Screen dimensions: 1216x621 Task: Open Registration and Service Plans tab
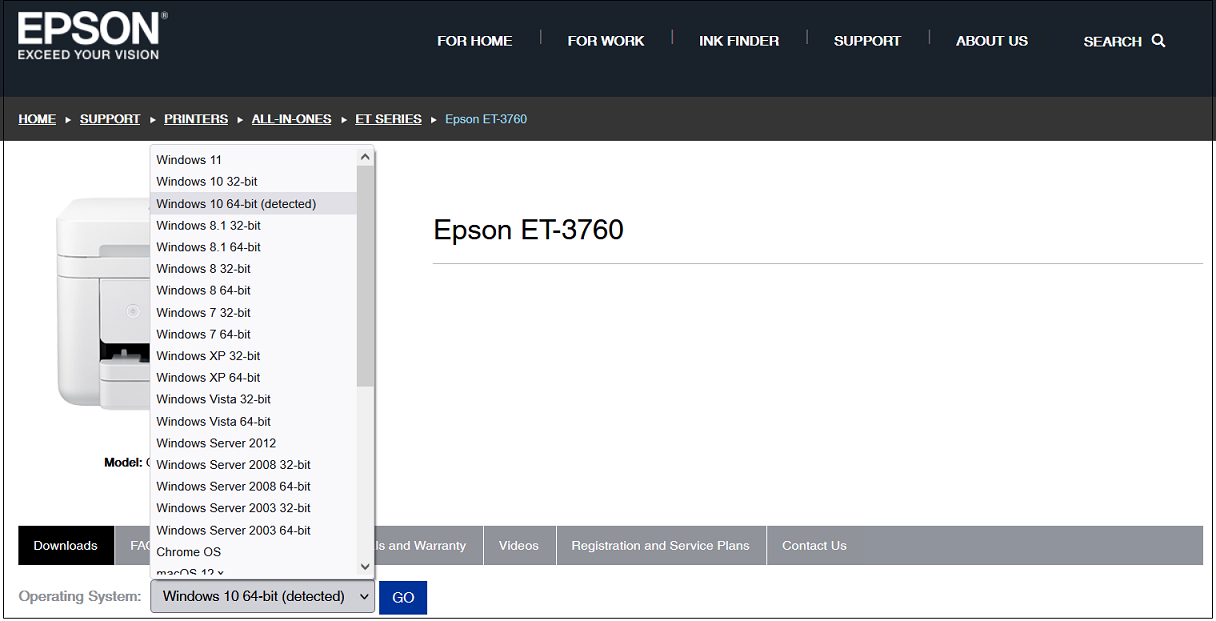point(660,546)
